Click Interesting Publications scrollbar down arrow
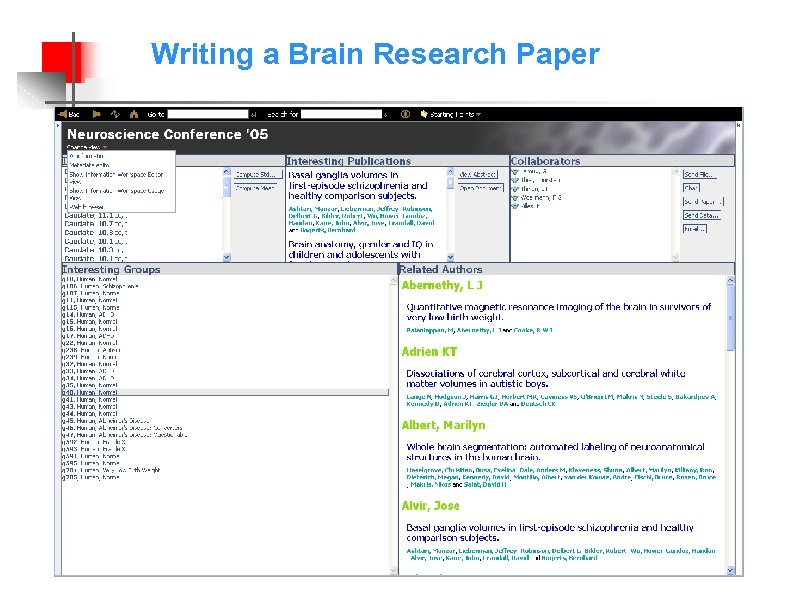 (450, 257)
